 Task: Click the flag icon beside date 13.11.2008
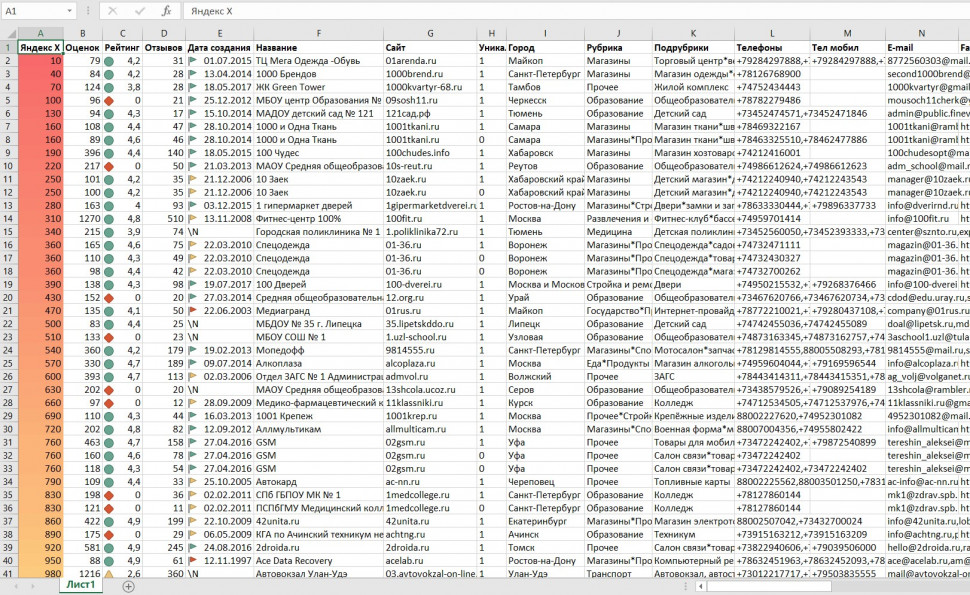pyautogui.click(x=192, y=219)
